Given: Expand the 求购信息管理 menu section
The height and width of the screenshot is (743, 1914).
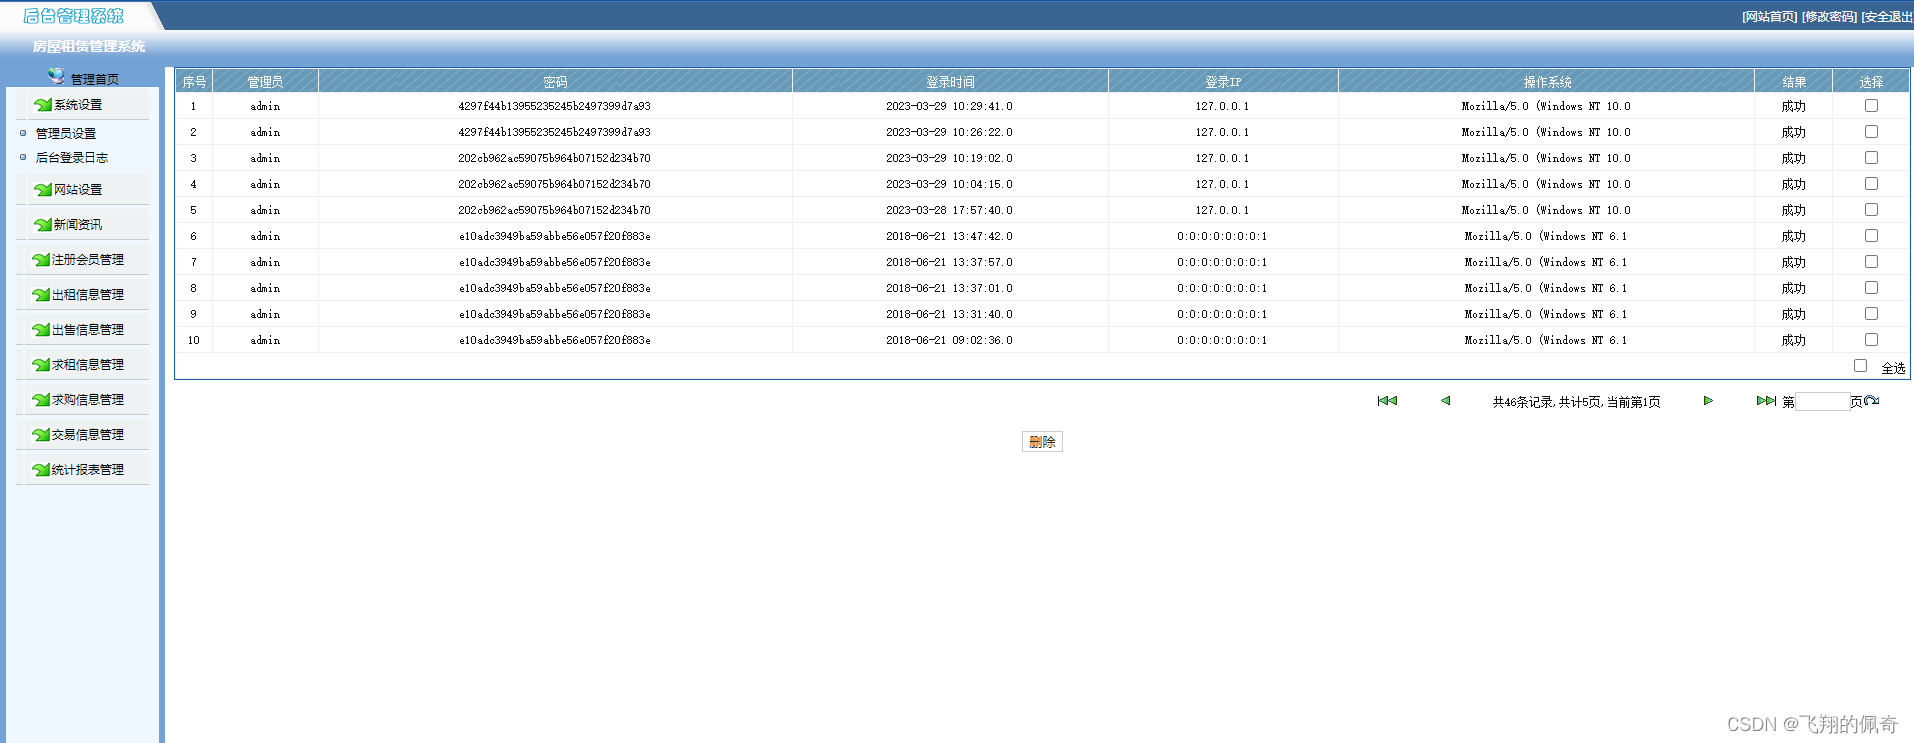Looking at the screenshot, I should [88, 400].
